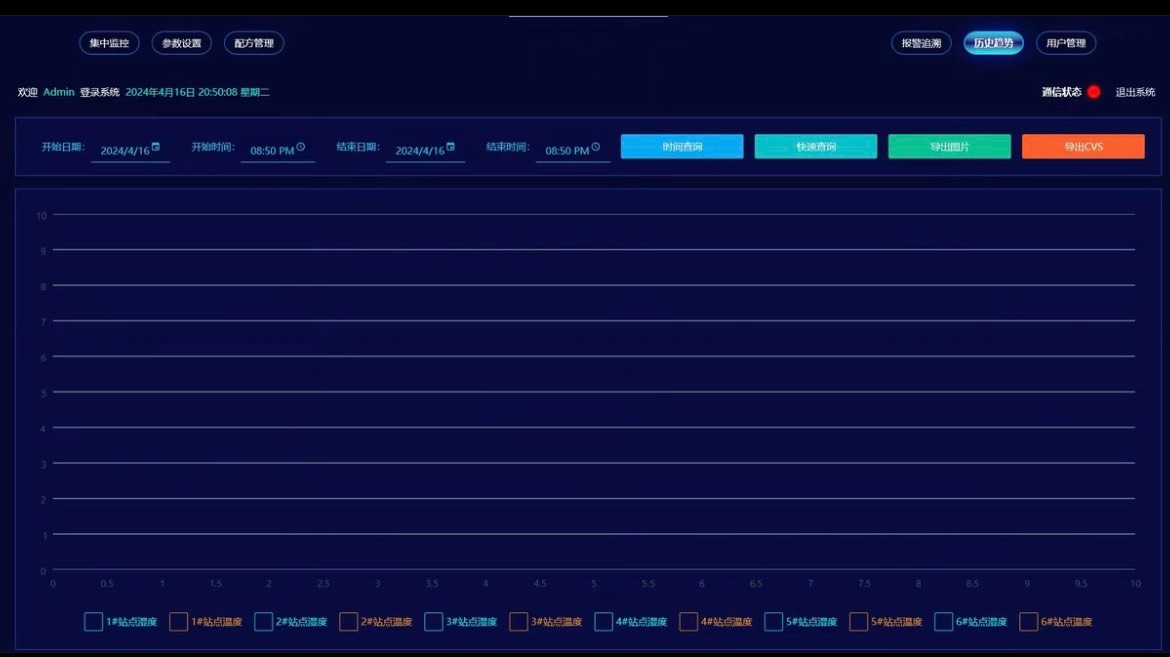Toggle the orange 2#站点温度 checkbox

(348, 621)
